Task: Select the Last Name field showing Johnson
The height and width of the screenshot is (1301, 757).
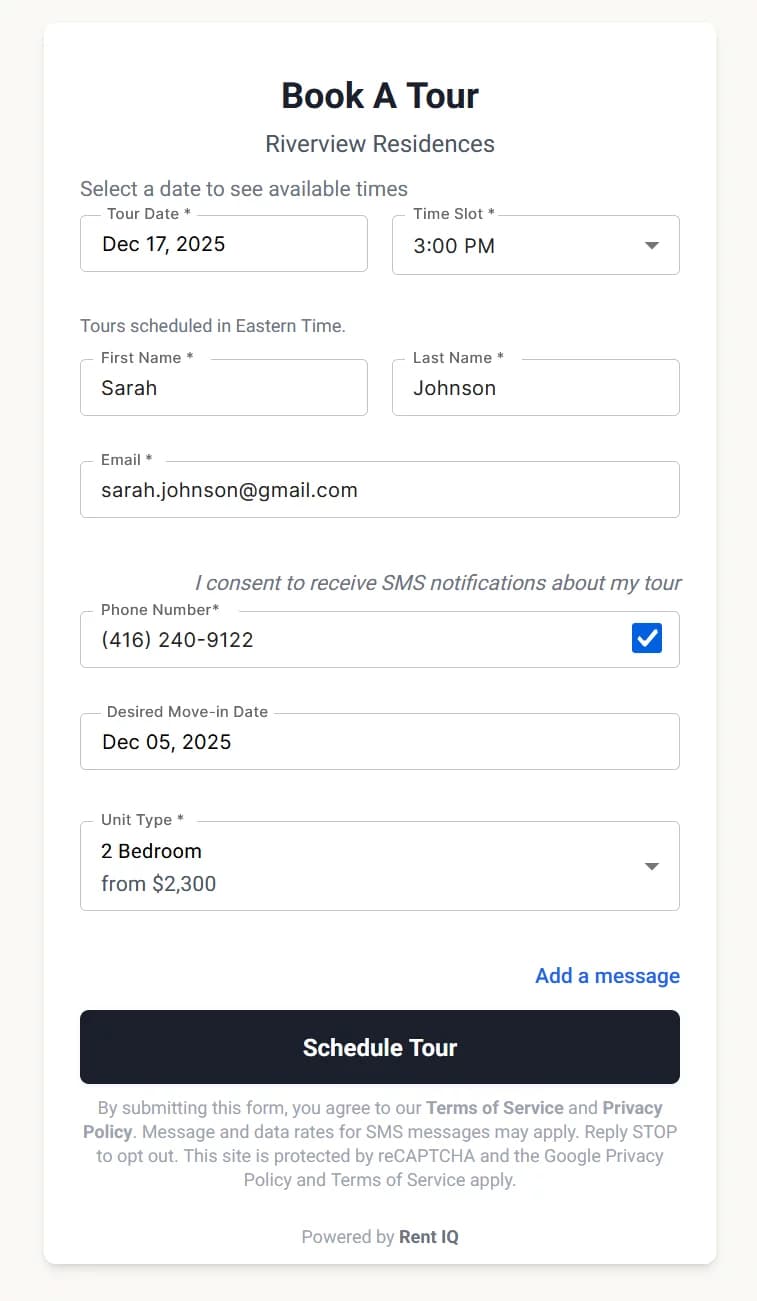Action: pos(535,388)
